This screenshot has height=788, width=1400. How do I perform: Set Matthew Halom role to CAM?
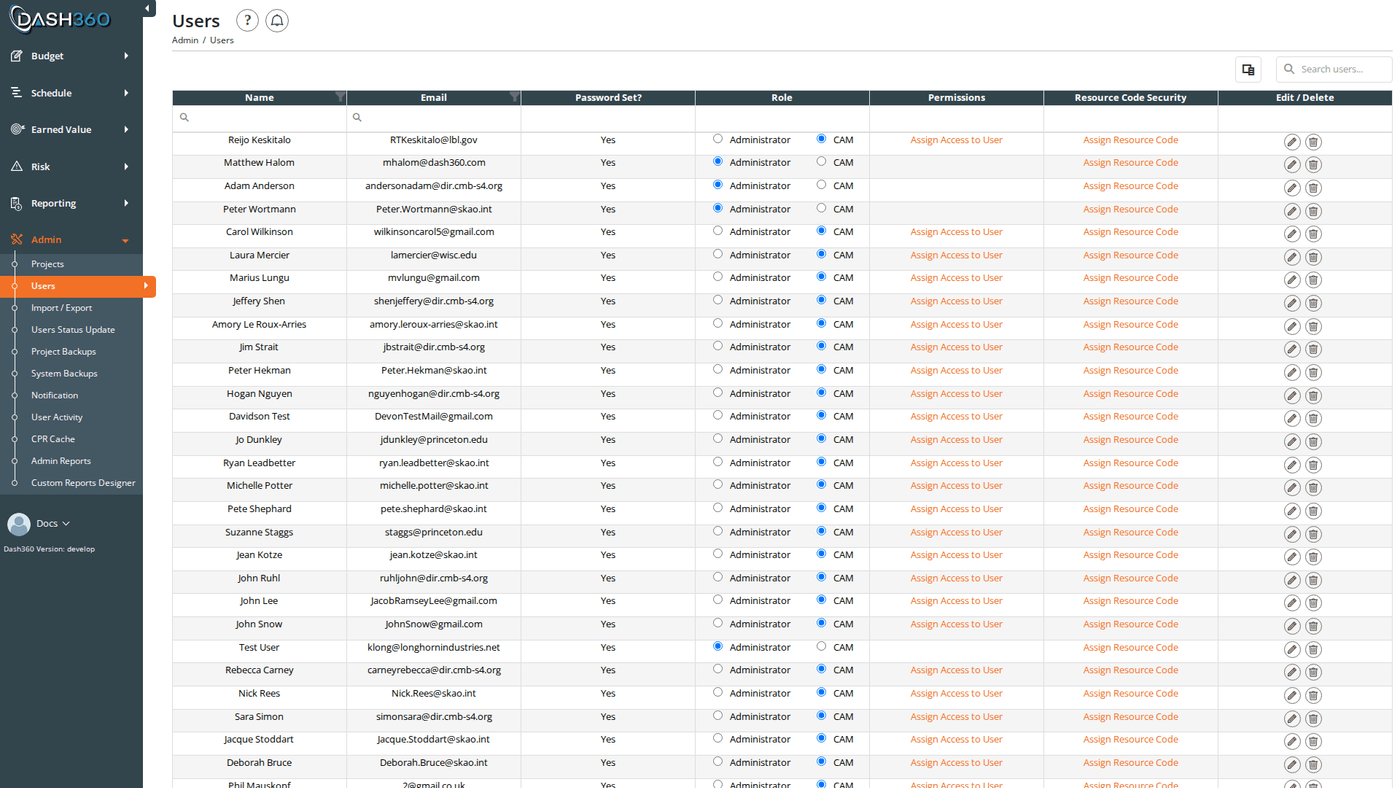tap(821, 161)
